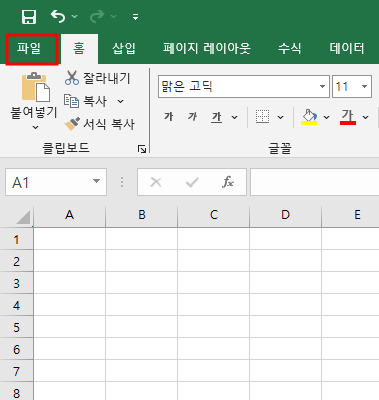Viewport: 379px width, 400px height.
Task: Select row 1 header
Action: [x=16, y=239]
